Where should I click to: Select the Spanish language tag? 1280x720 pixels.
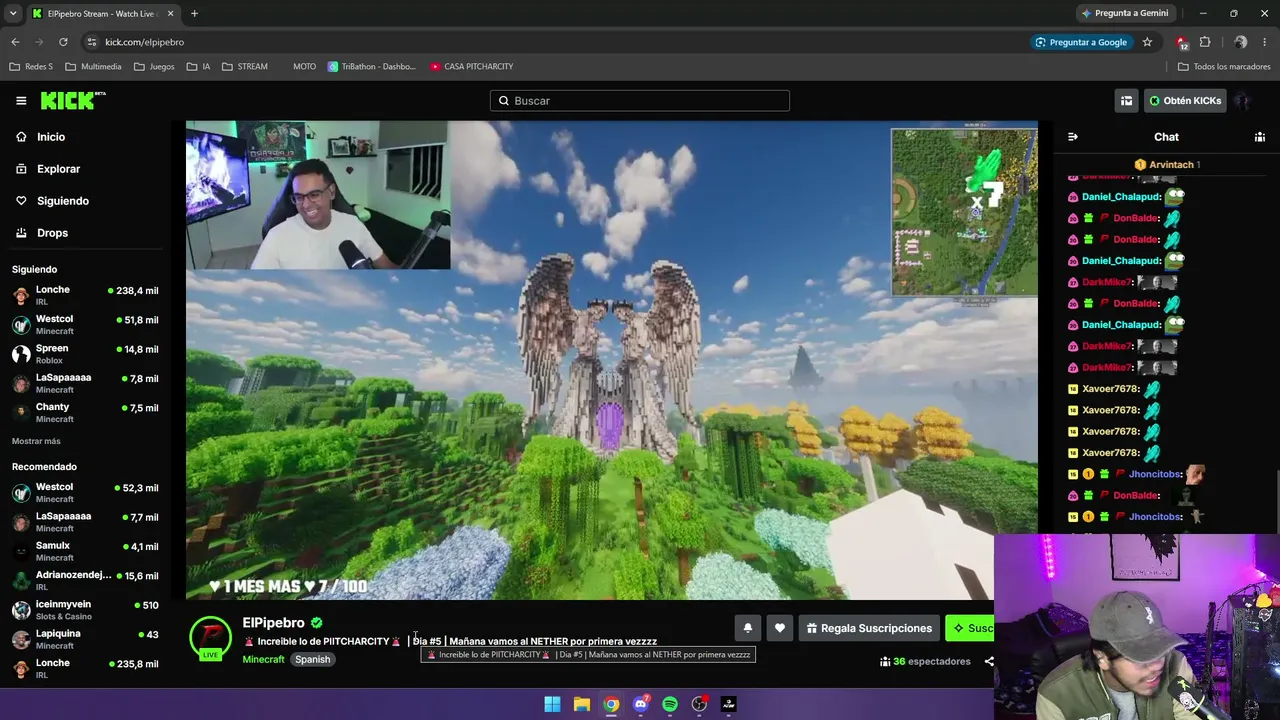click(x=312, y=660)
